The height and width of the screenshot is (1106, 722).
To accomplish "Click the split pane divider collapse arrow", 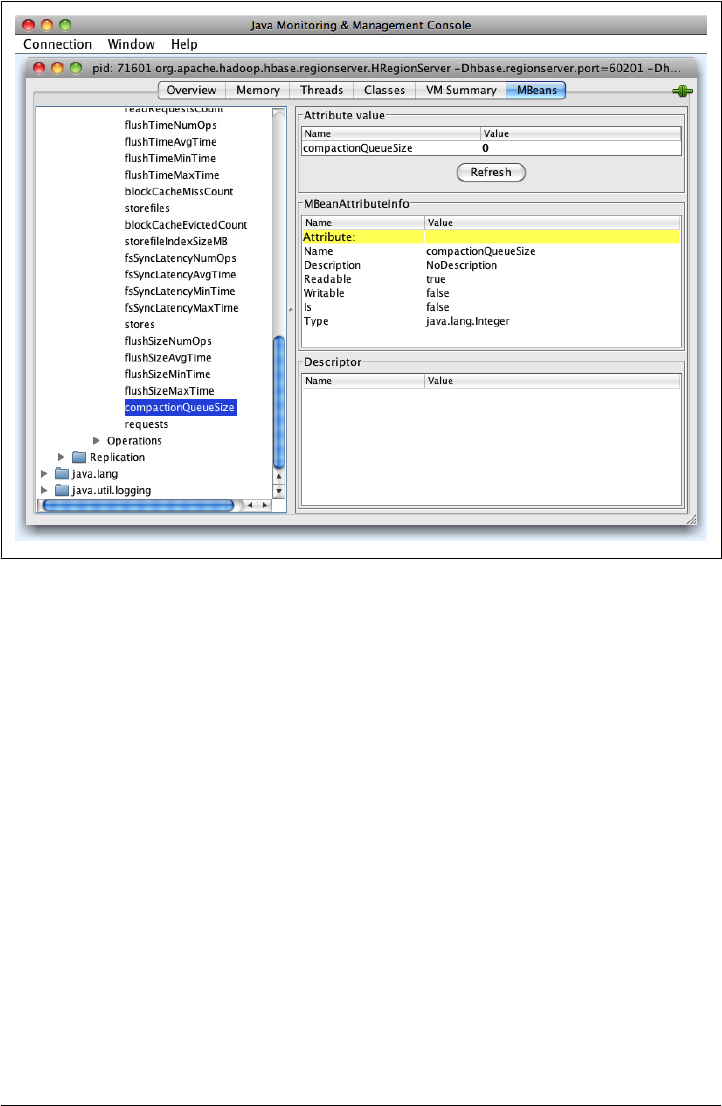I will [x=290, y=310].
